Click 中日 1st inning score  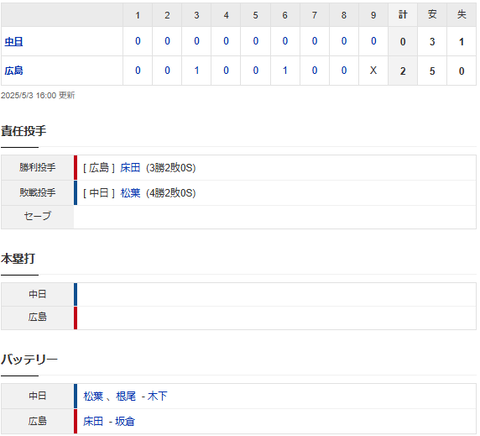point(138,41)
